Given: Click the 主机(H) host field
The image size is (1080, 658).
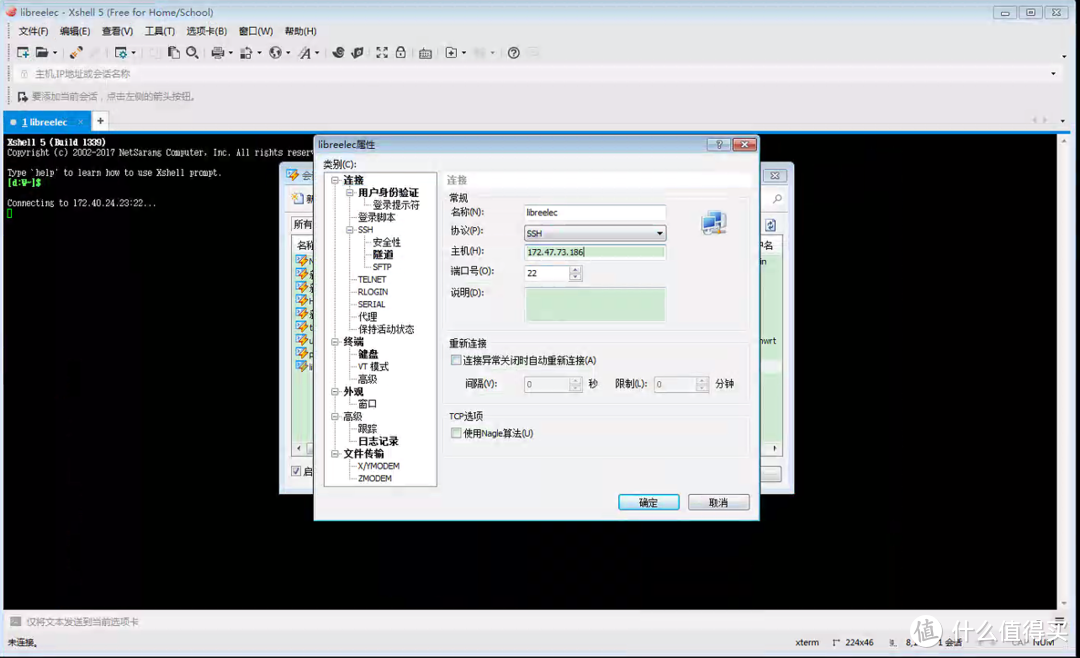Looking at the screenshot, I should [595, 252].
